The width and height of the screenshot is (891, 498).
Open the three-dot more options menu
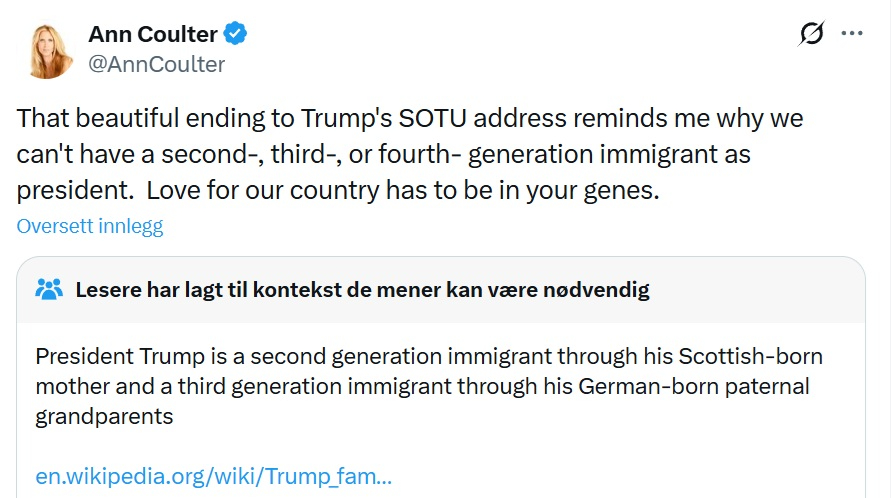tap(852, 34)
